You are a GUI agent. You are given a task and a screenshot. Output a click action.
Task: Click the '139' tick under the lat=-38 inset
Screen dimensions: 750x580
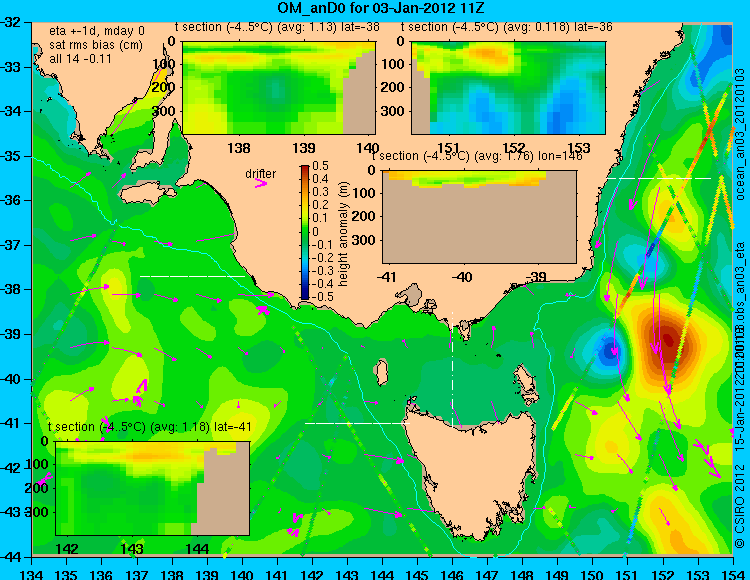(304, 148)
